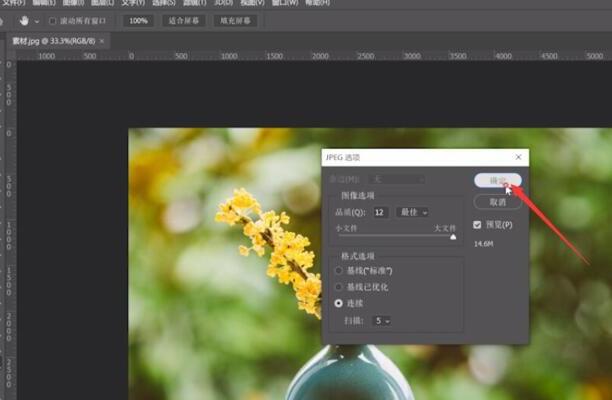
Task: Select the 基线已优化 radio option
Action: (338, 287)
